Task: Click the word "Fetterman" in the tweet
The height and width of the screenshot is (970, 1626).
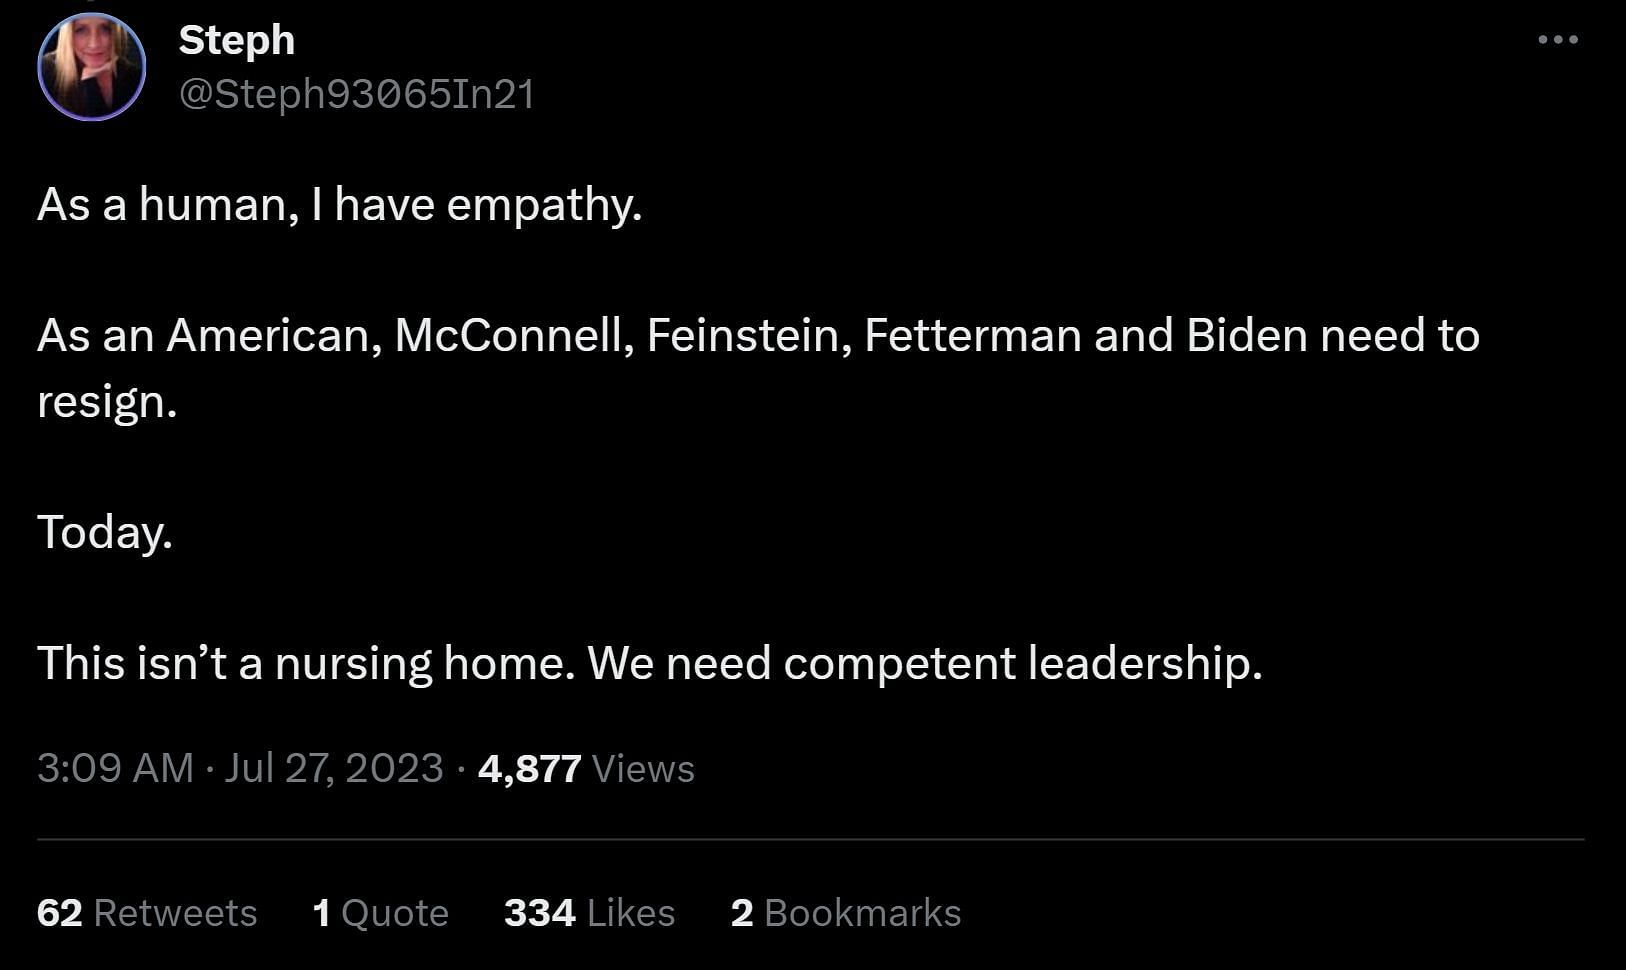Action: coord(972,336)
